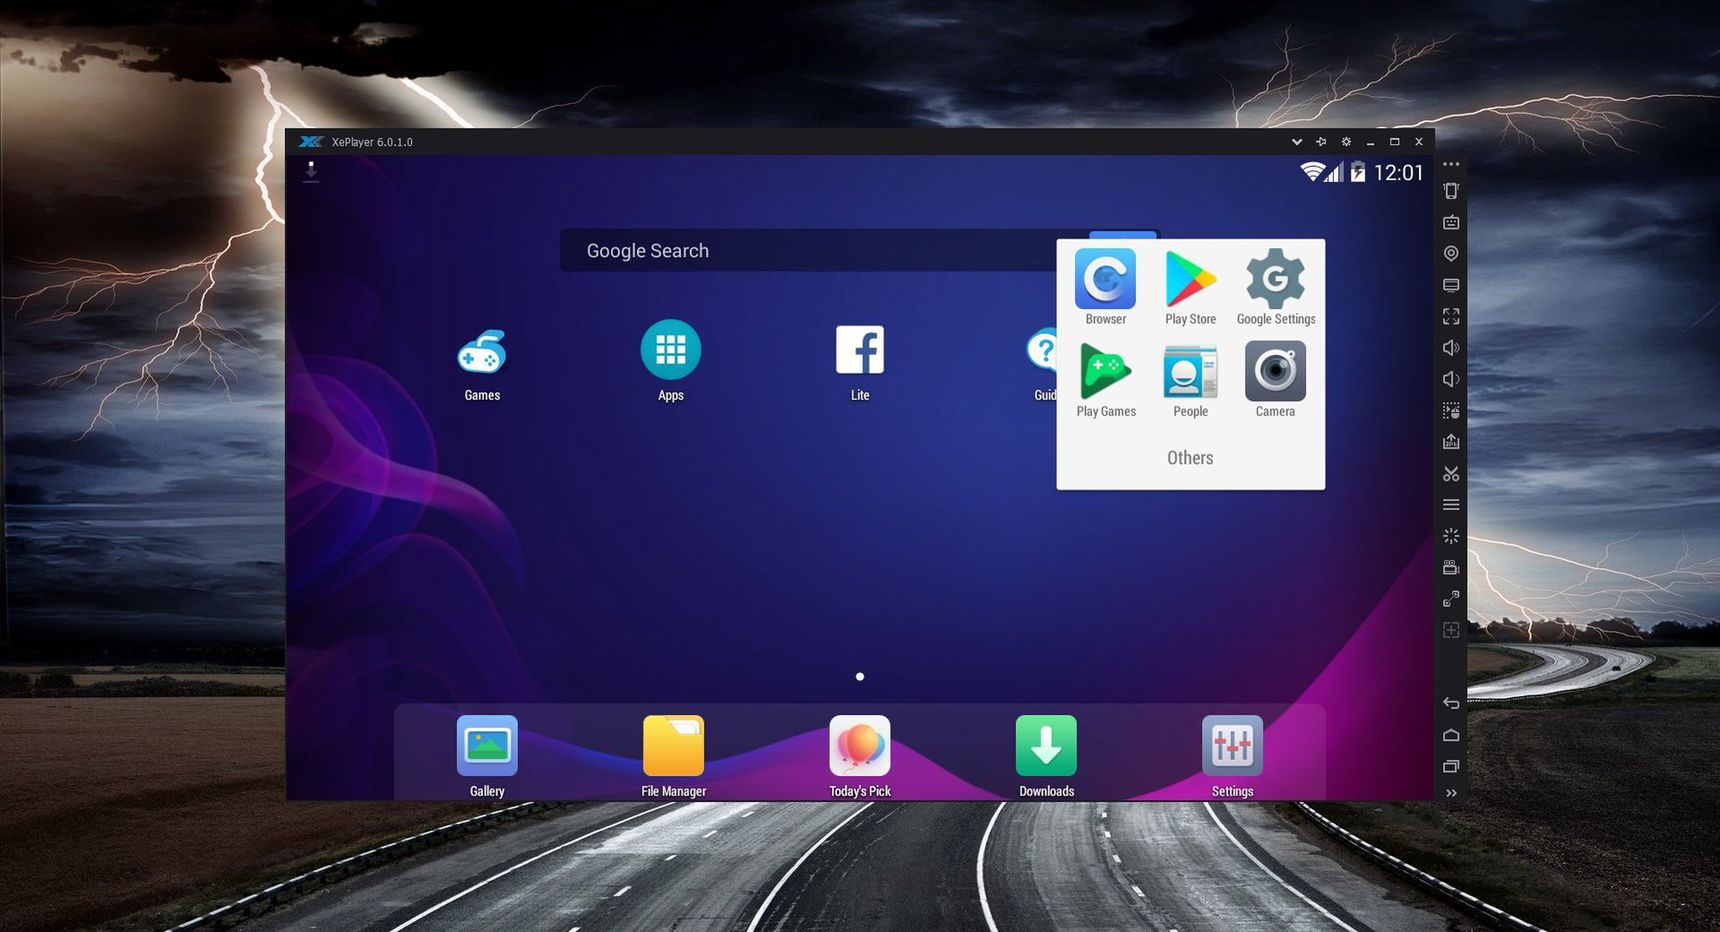
Task: Click the multi-instance plus grid sidebar icon
Action: [1451, 630]
